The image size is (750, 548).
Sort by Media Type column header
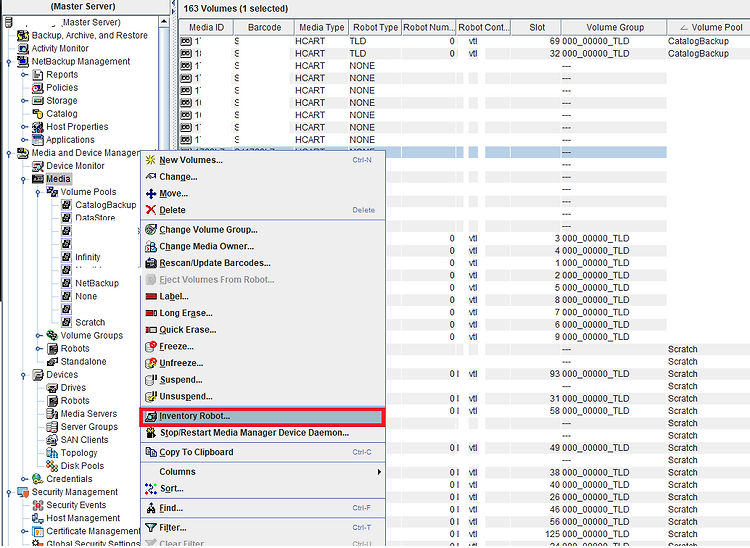pos(321,28)
